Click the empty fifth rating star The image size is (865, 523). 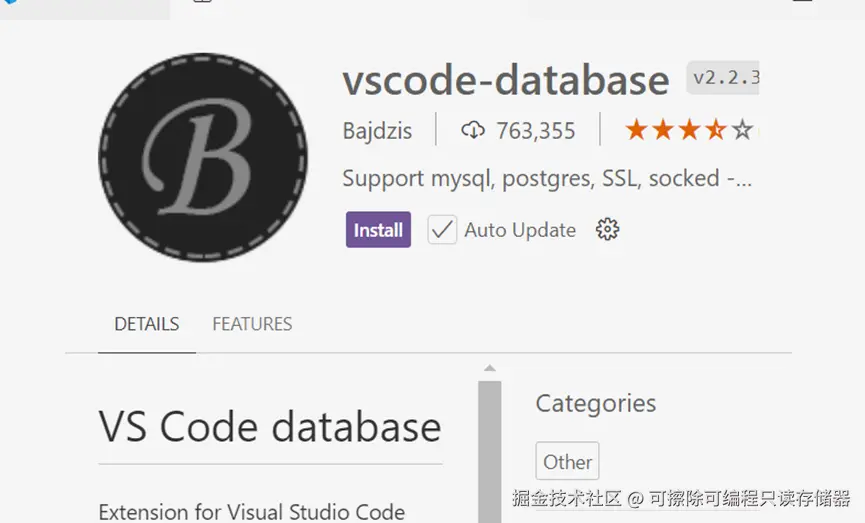click(x=743, y=130)
